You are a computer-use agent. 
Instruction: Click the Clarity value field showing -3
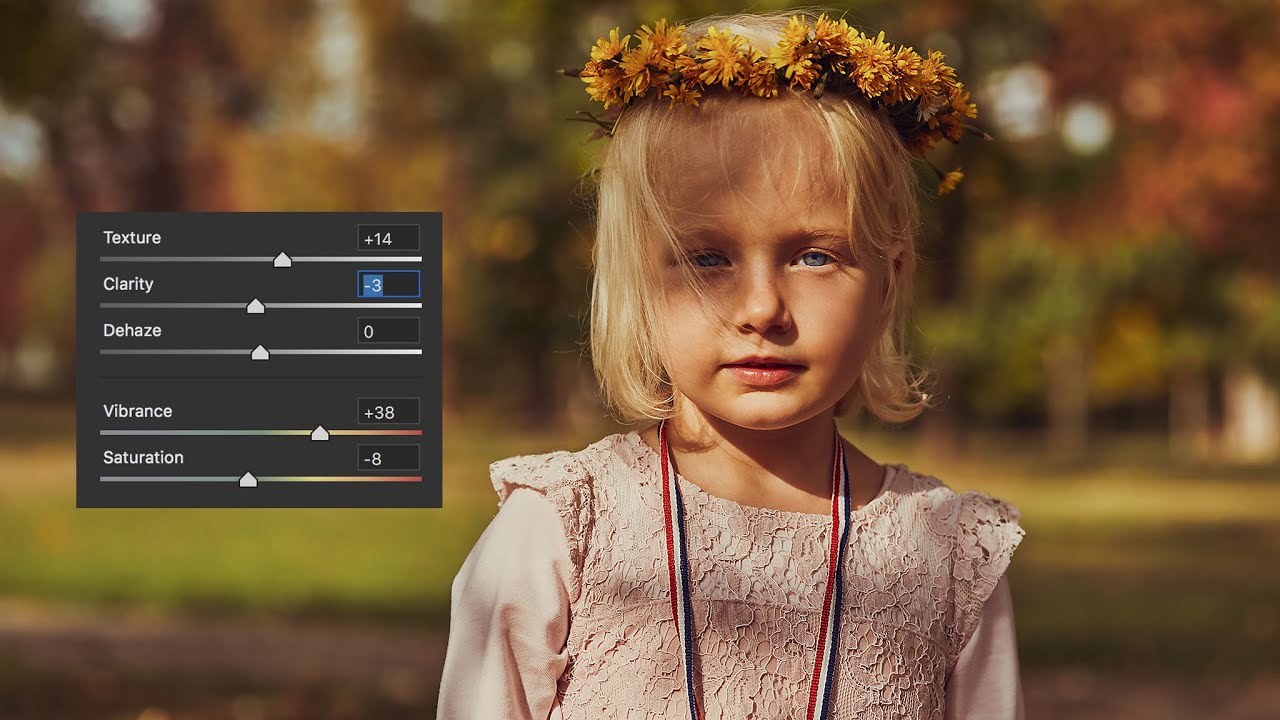[388, 284]
